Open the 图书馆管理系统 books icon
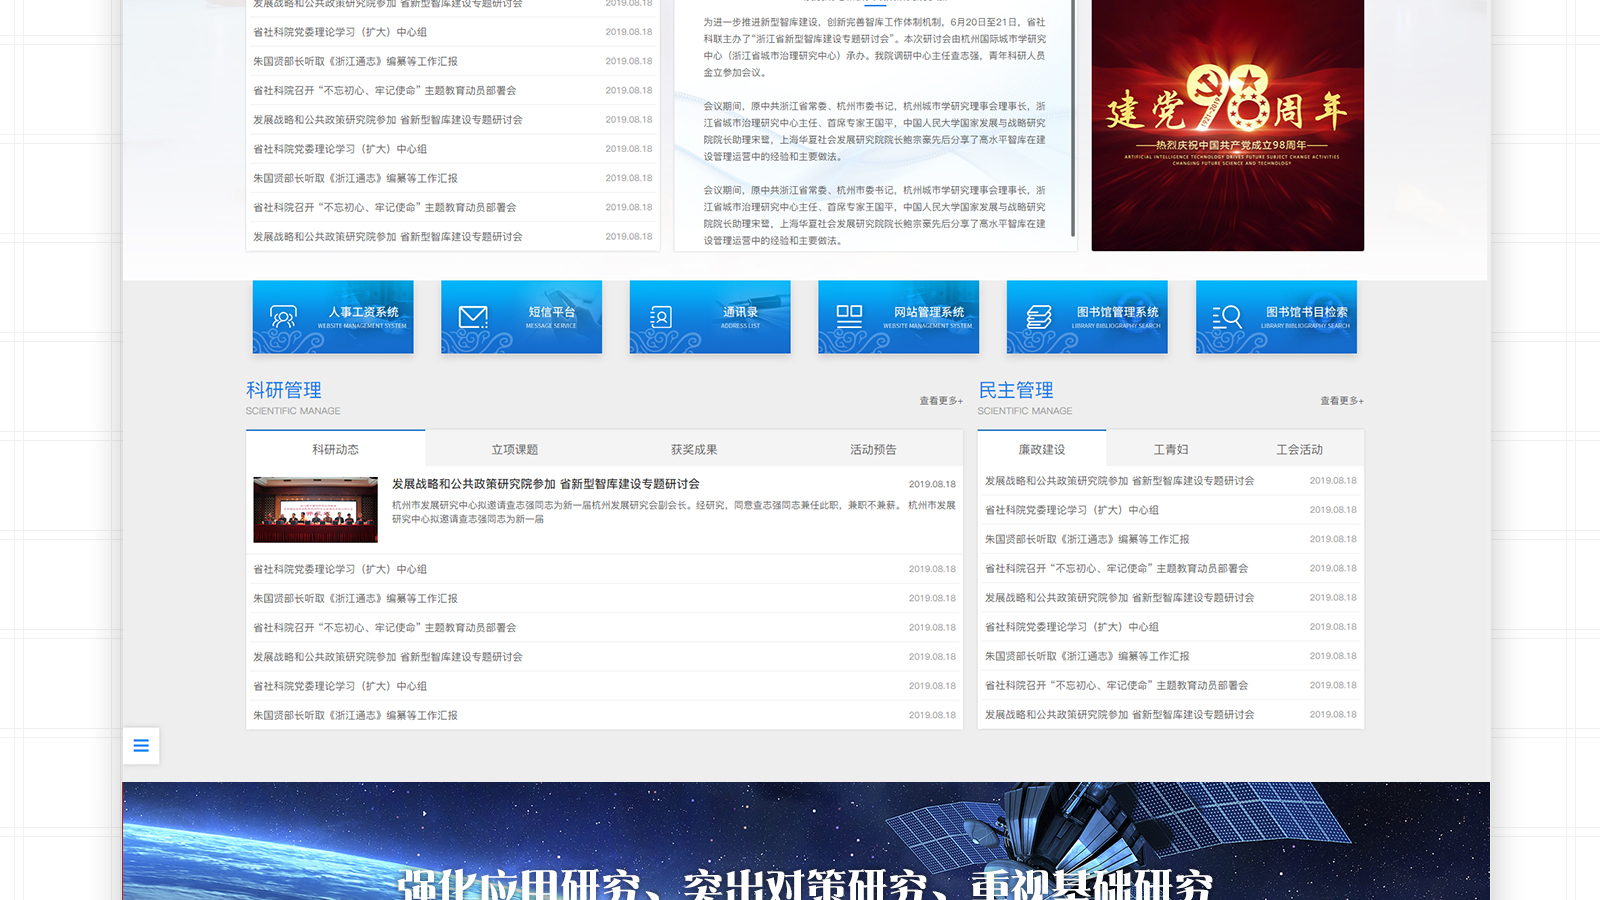Screen dimensions: 1600x900 [1039, 318]
